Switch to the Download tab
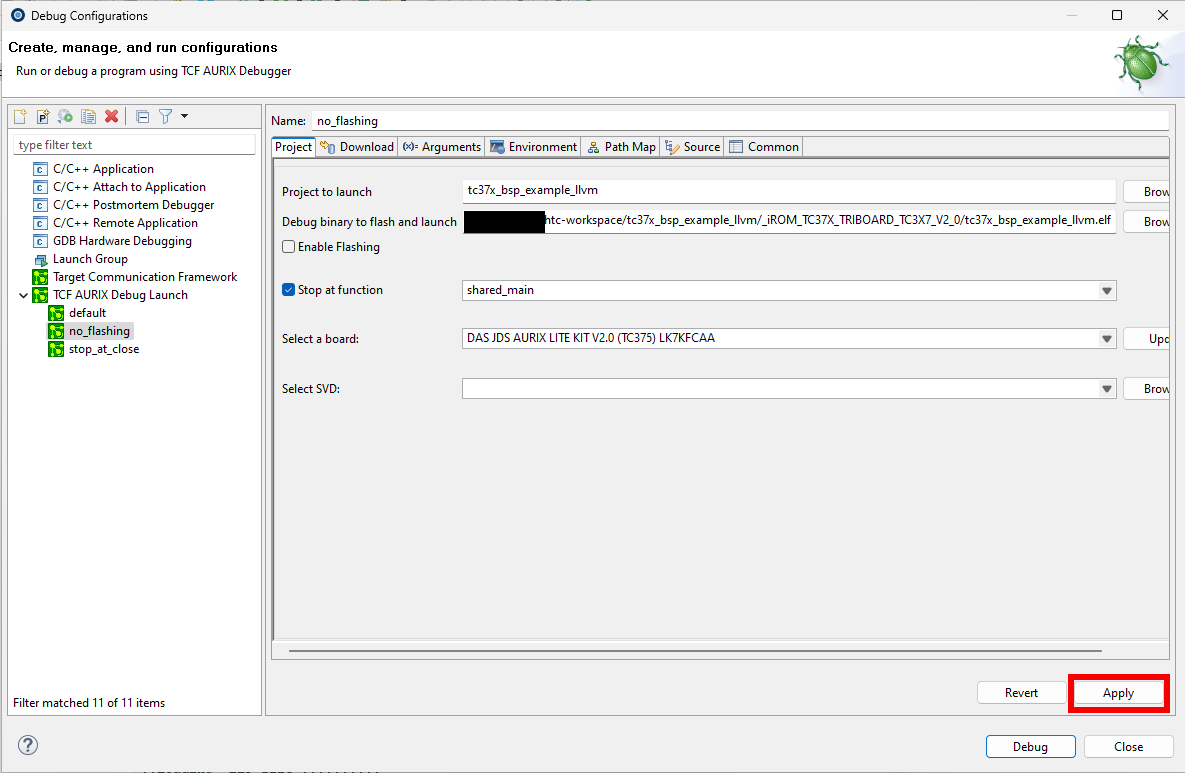This screenshot has width=1185, height=773. pyautogui.click(x=357, y=147)
